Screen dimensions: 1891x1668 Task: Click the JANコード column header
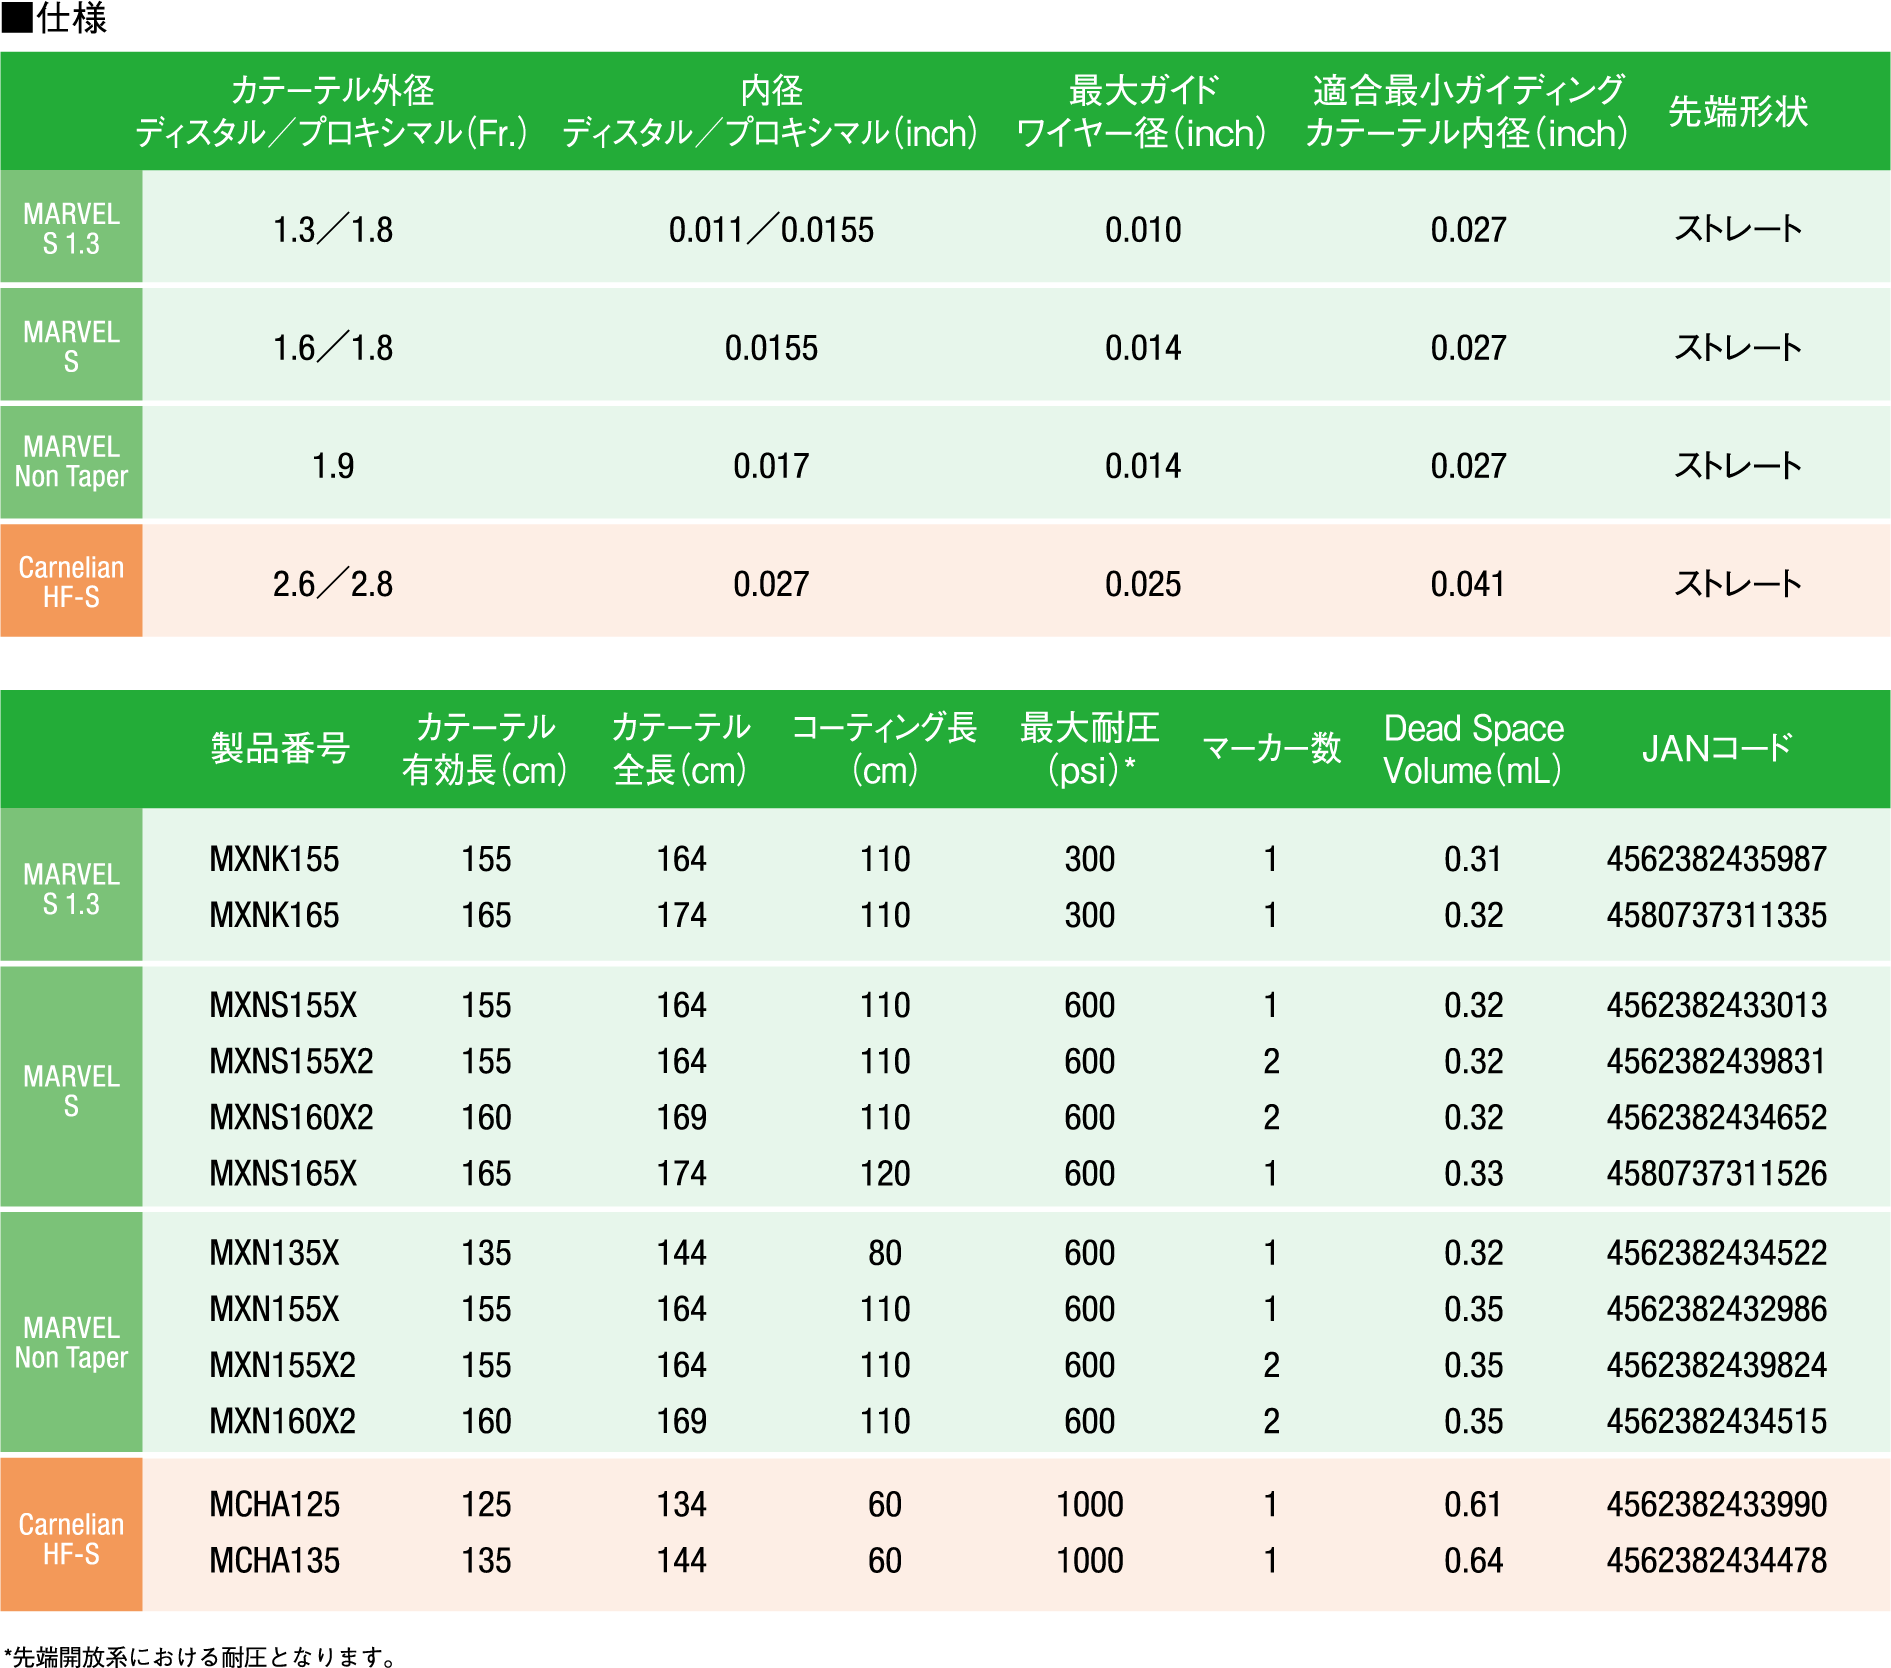(1716, 748)
